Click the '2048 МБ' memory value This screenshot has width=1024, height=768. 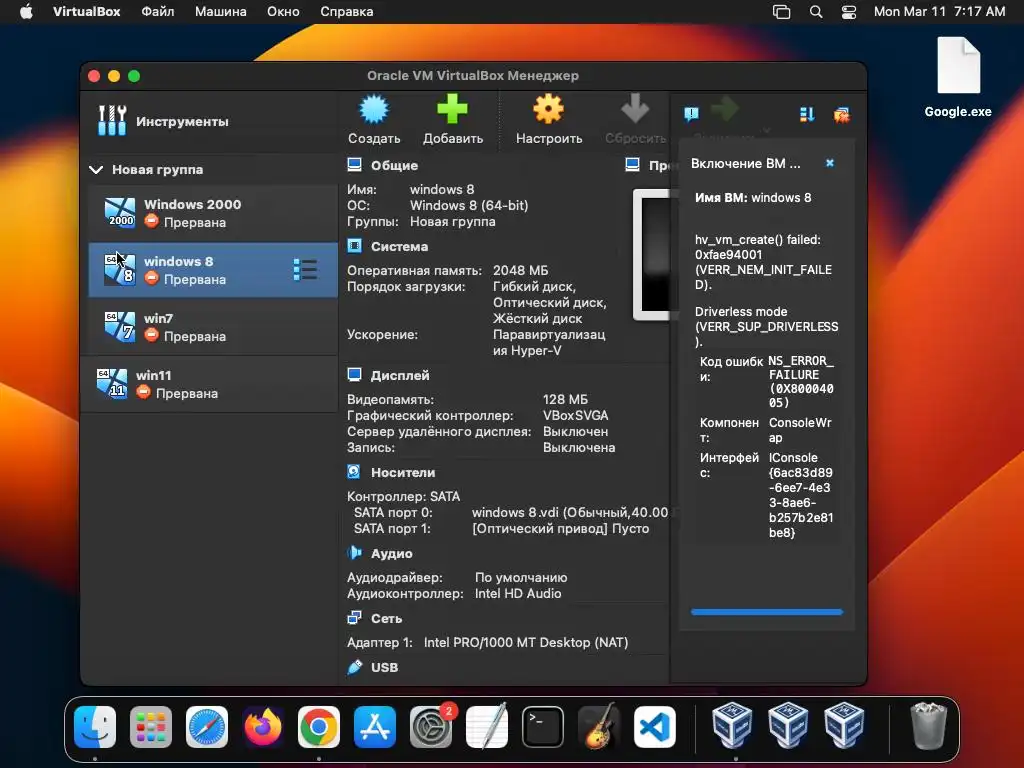click(x=520, y=270)
